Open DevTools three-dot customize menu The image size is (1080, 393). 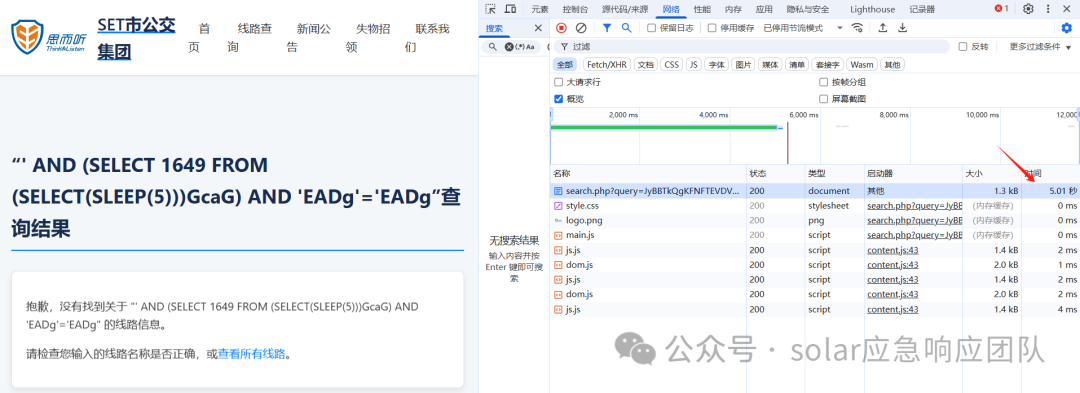(1048, 9)
